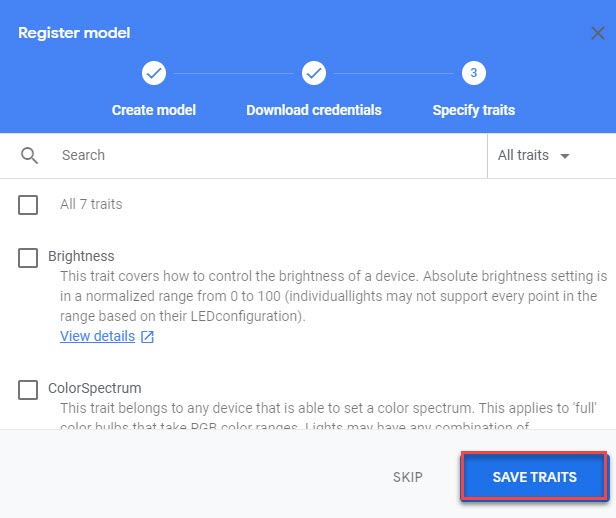This screenshot has width=616, height=518.
Task: Select the Create model step label
Action: [154, 110]
